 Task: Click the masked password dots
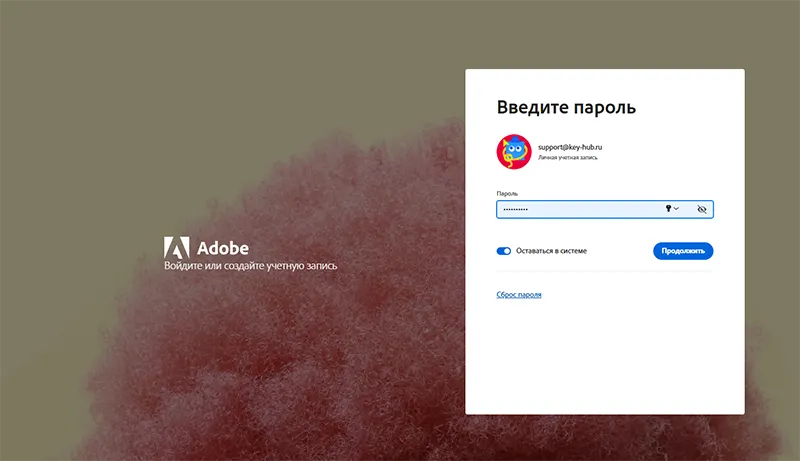515,209
